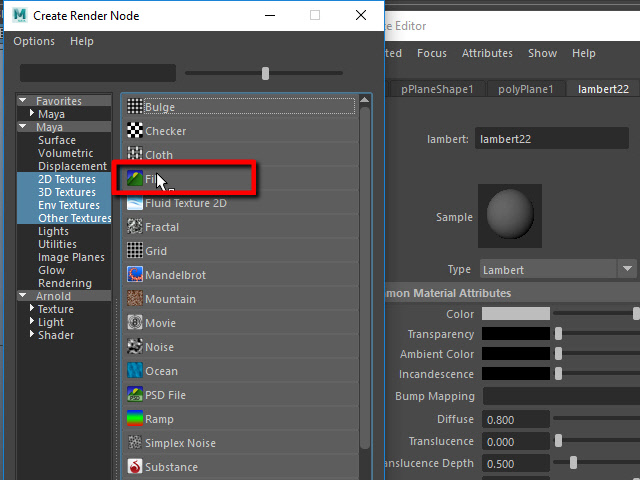This screenshot has height=480, width=640.
Task: Click the Mountain texture icon
Action: pyautogui.click(x=135, y=299)
